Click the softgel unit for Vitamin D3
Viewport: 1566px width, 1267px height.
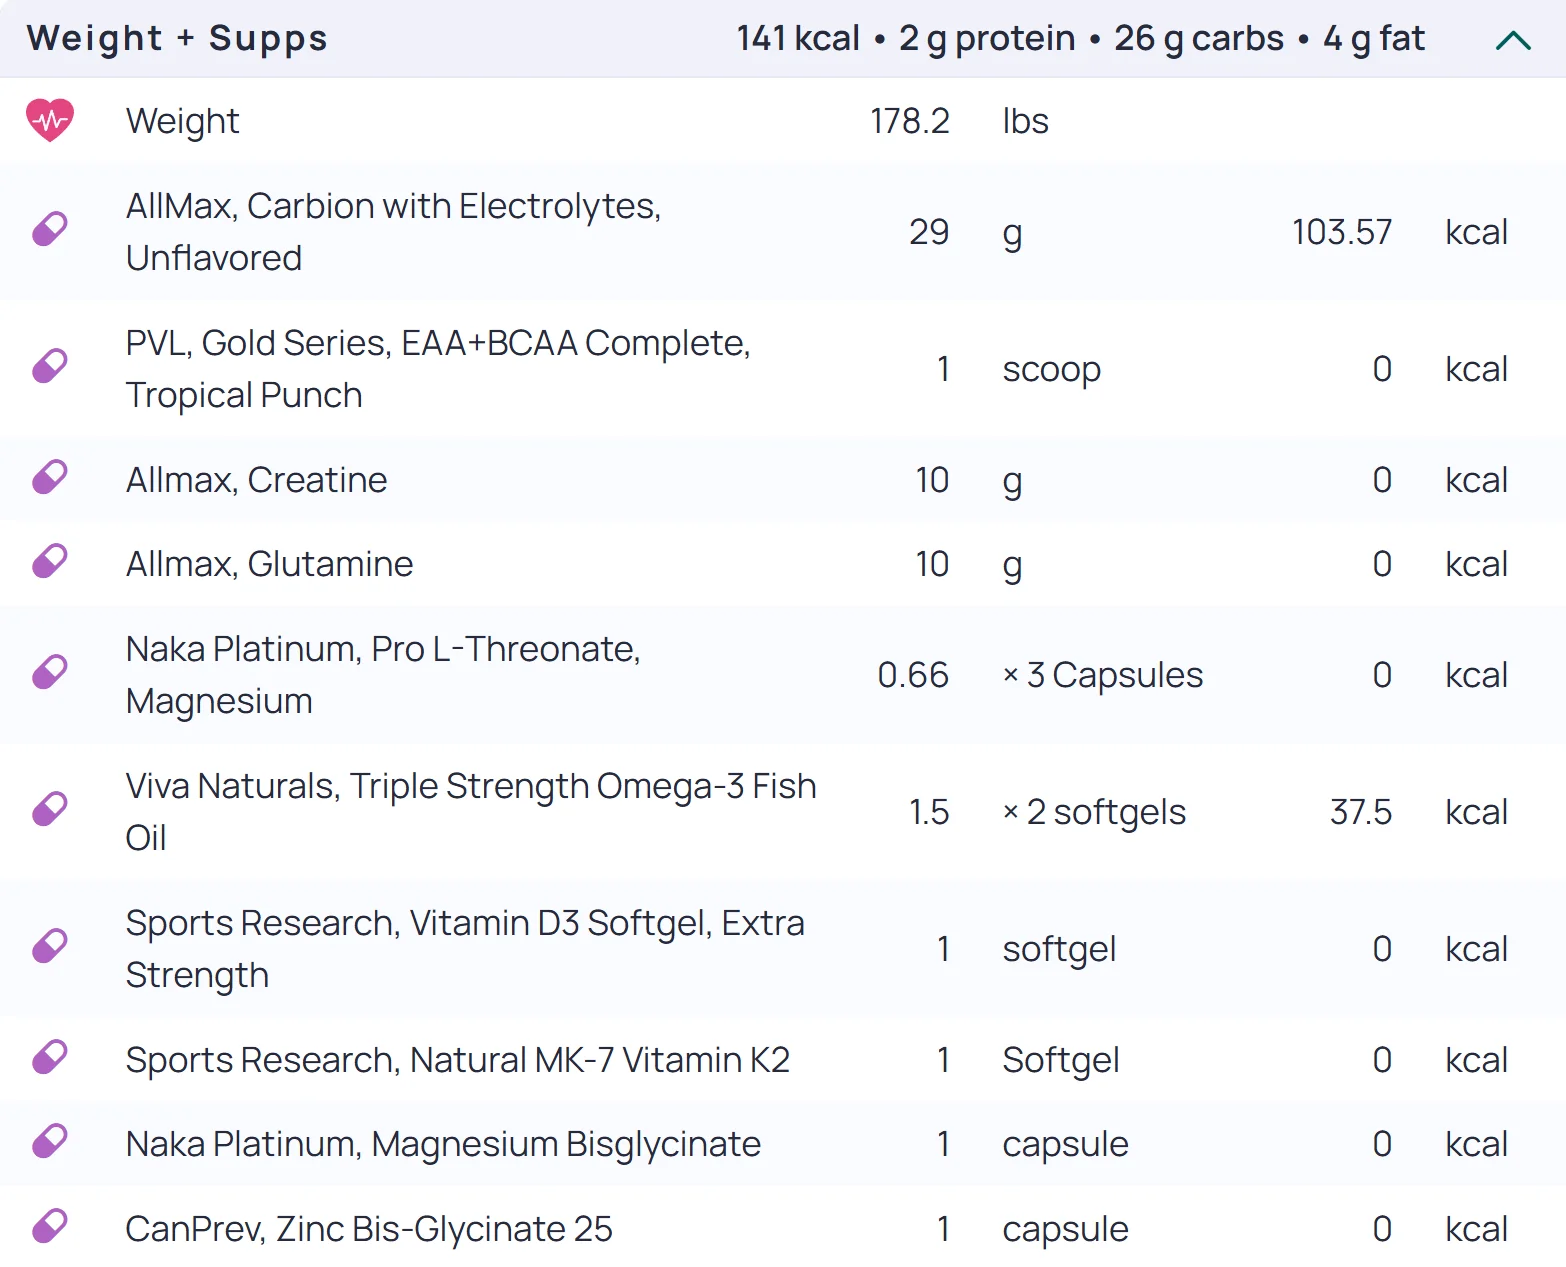coord(1059,949)
